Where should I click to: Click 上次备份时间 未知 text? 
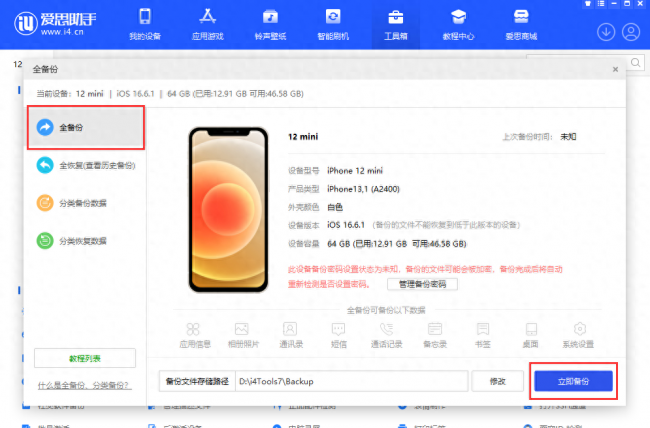coord(539,137)
